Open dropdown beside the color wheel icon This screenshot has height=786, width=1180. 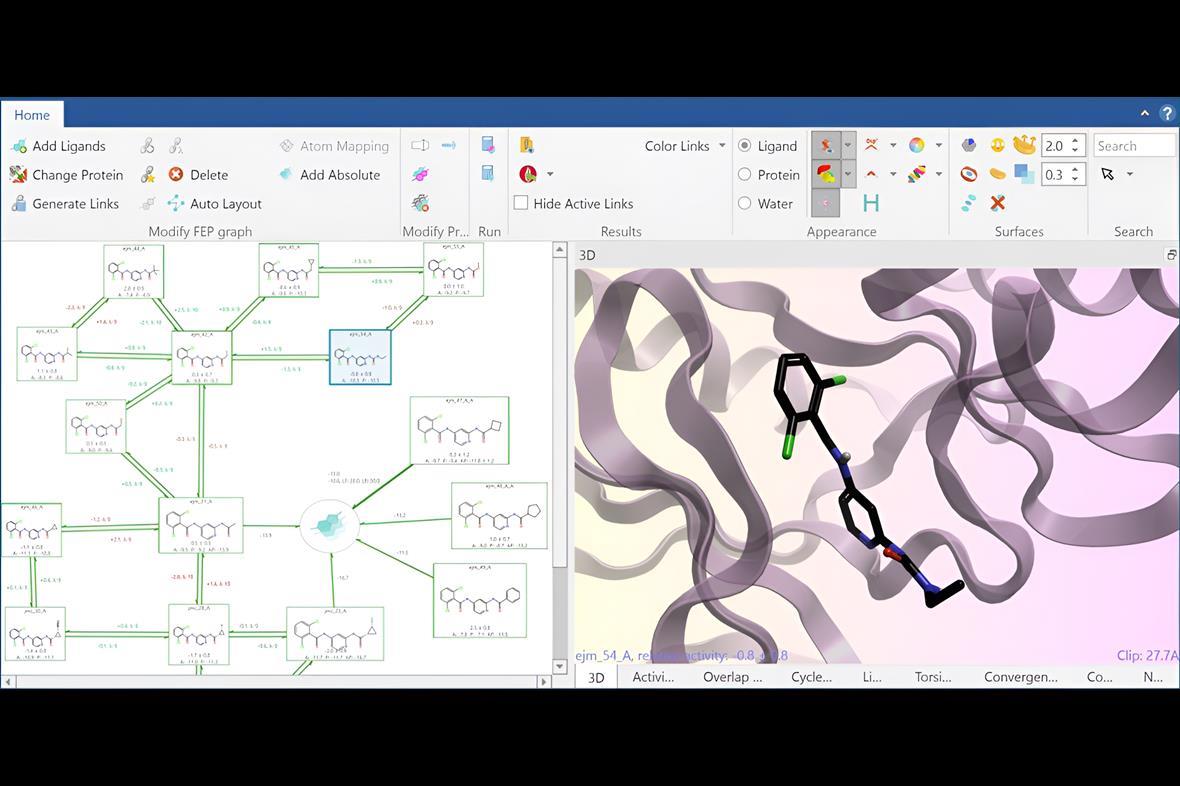click(x=938, y=145)
